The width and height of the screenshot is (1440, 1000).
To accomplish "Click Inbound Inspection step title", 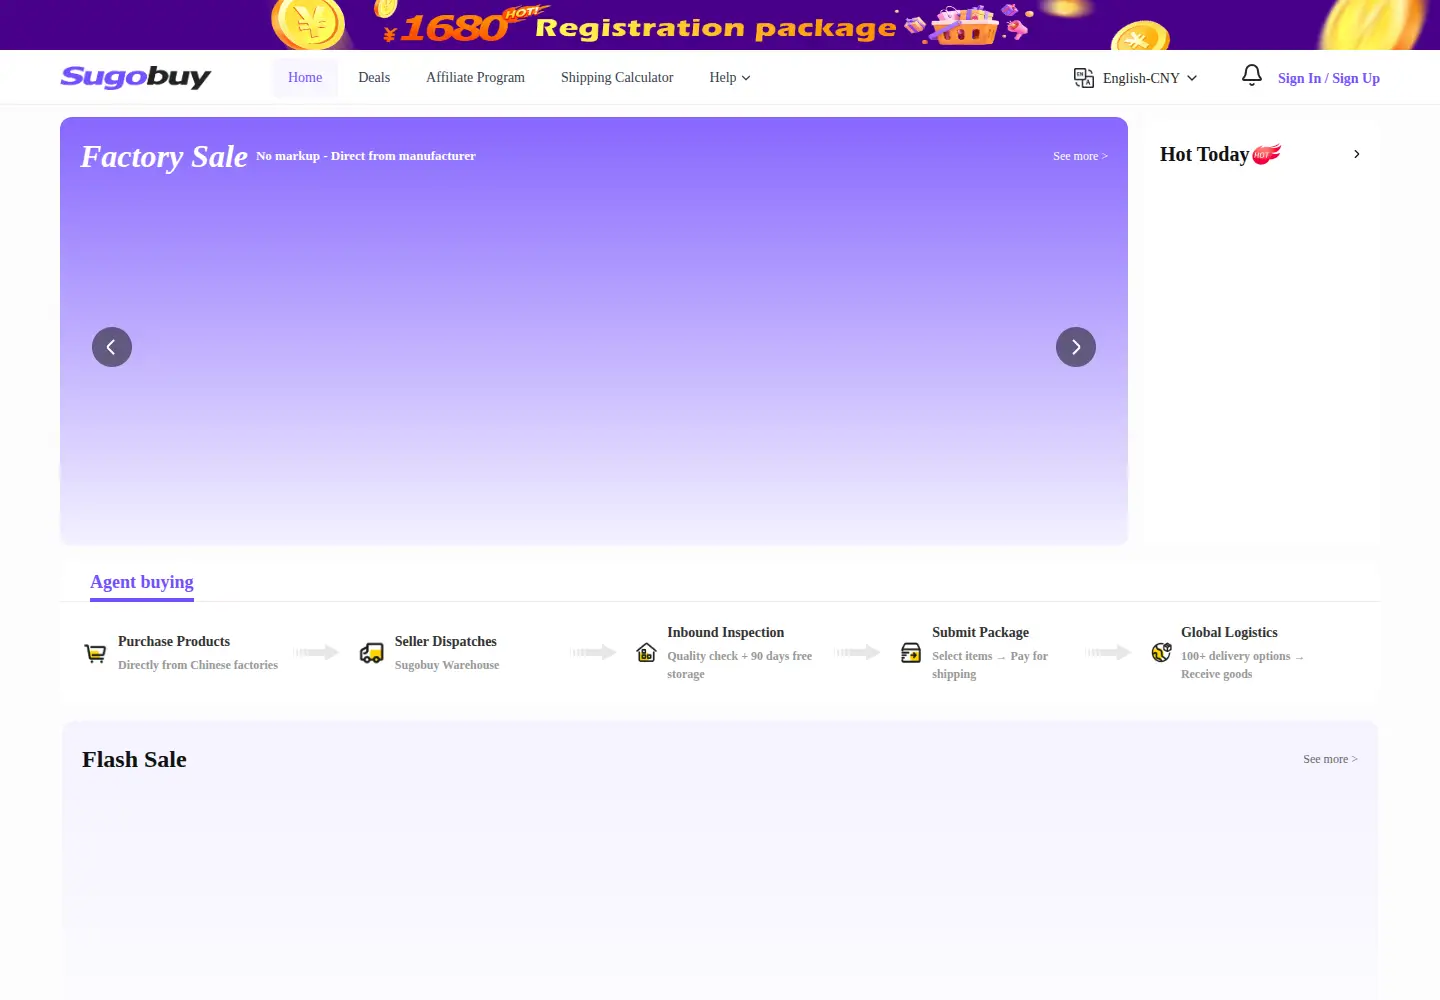I will [x=726, y=632].
